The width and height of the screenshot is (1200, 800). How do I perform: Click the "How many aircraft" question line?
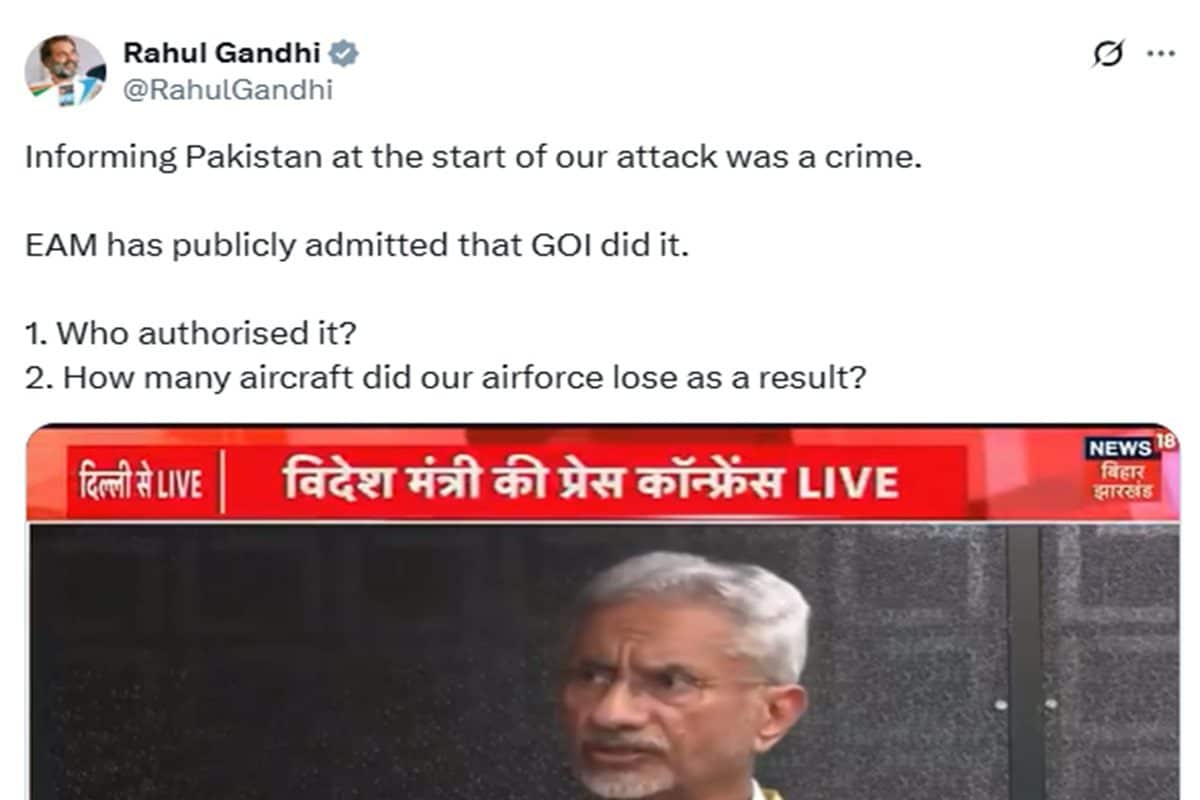(x=445, y=379)
